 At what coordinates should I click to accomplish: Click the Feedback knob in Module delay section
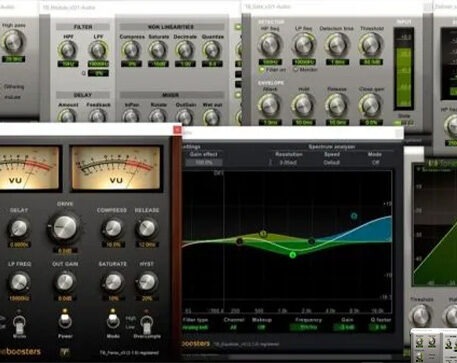(97, 115)
